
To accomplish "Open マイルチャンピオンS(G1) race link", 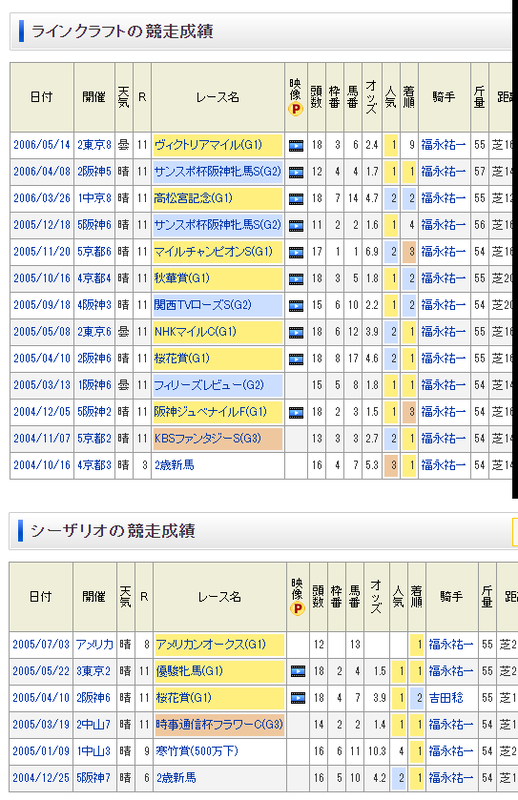I will 213,252.
